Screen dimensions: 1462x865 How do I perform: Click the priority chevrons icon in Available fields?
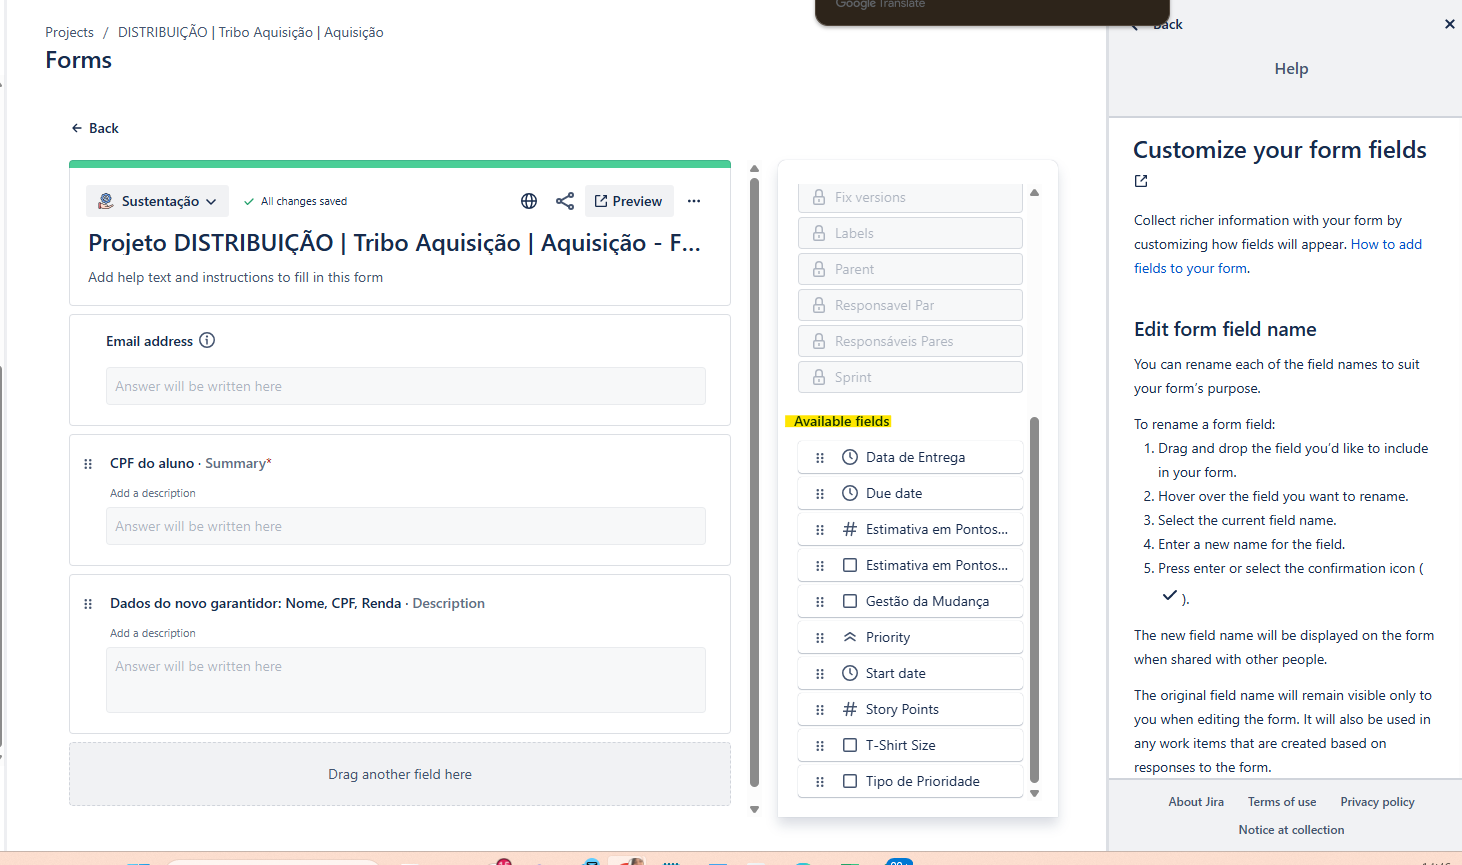click(850, 637)
